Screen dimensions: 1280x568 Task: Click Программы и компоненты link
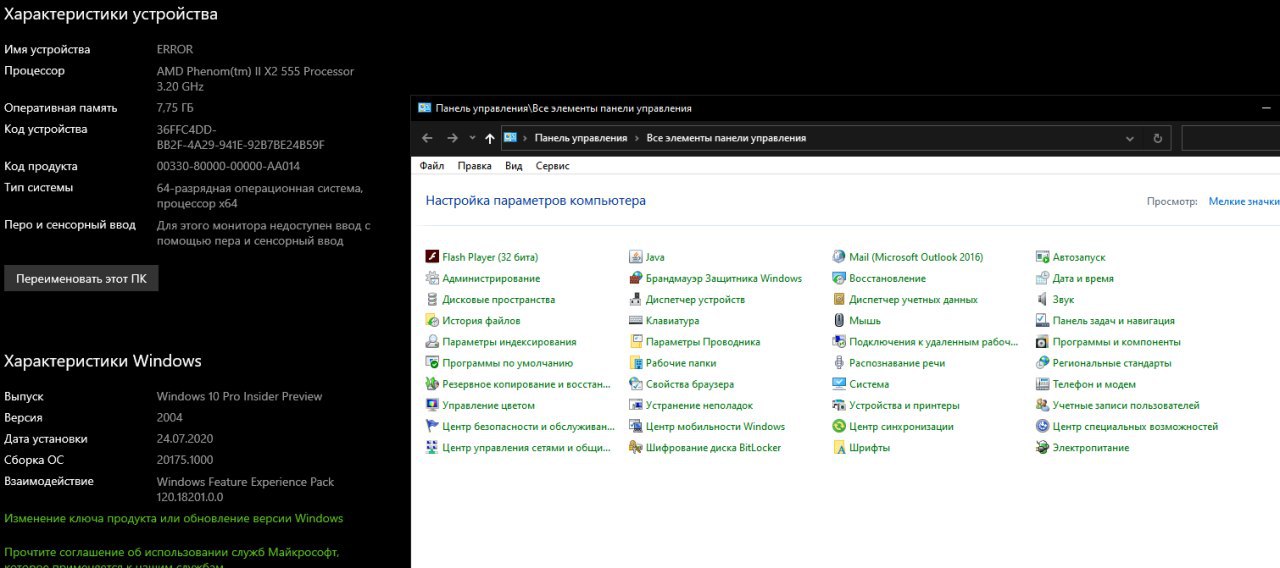pyautogui.click(x=1116, y=342)
